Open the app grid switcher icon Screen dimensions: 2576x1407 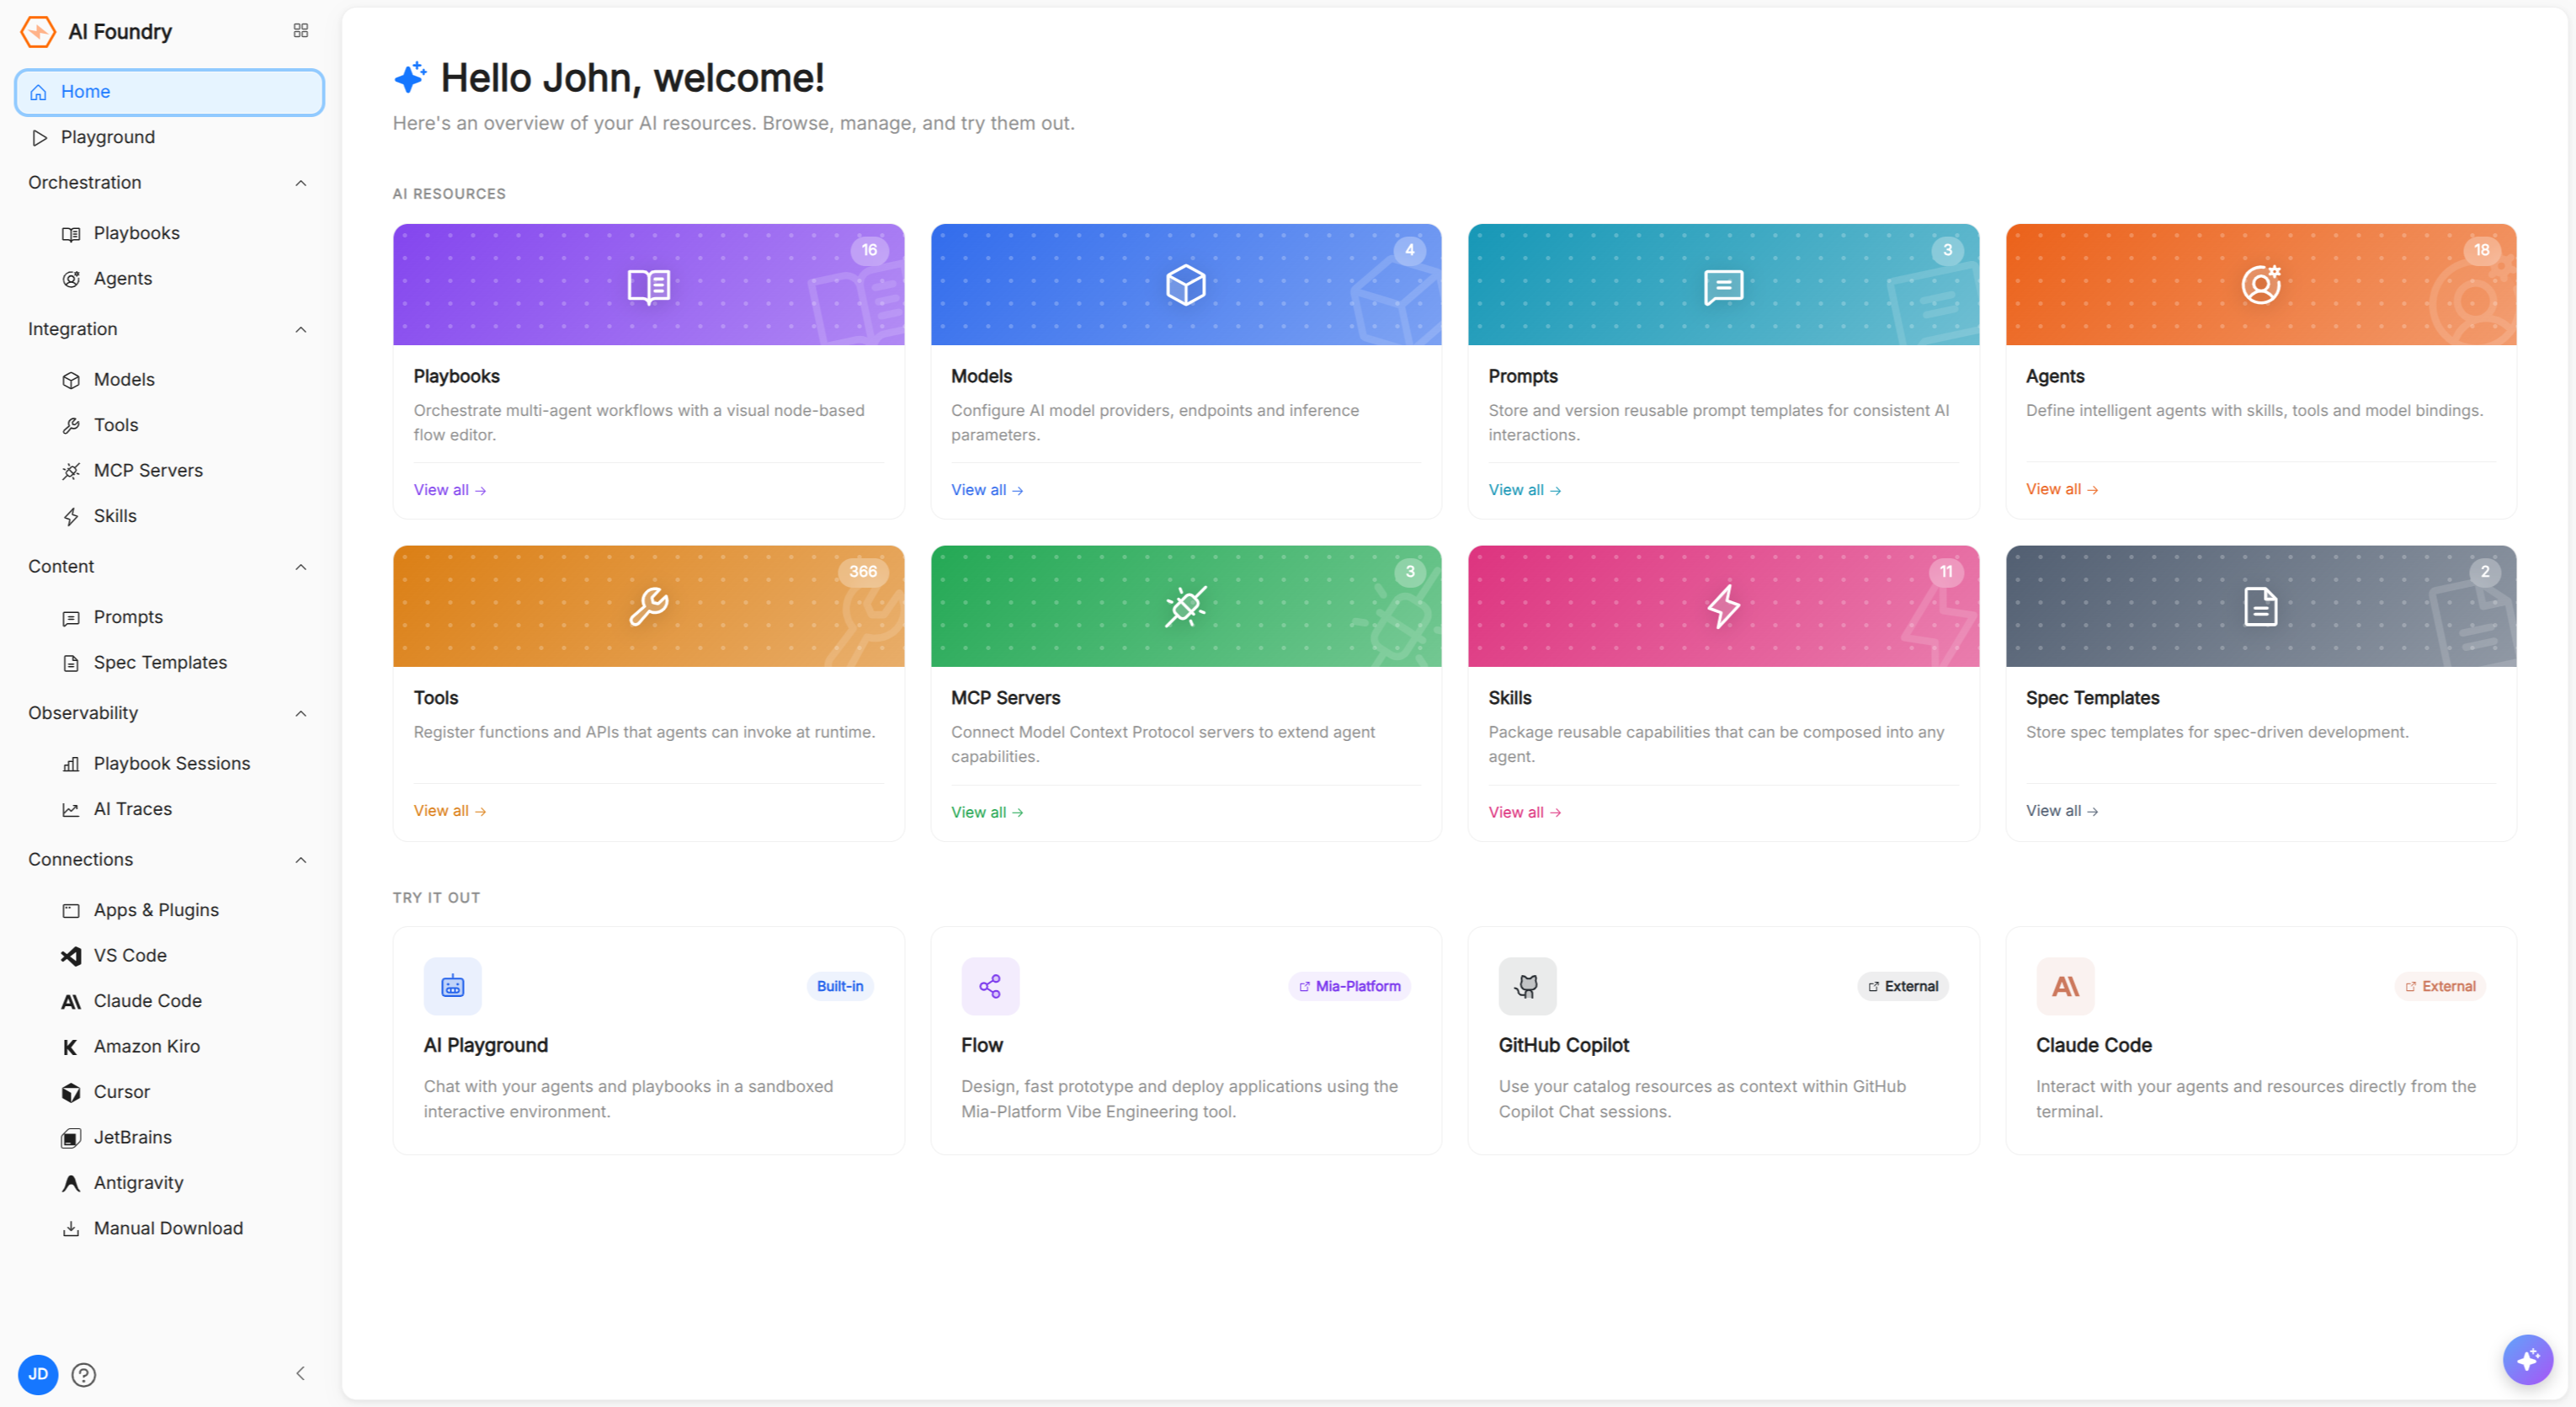click(300, 31)
